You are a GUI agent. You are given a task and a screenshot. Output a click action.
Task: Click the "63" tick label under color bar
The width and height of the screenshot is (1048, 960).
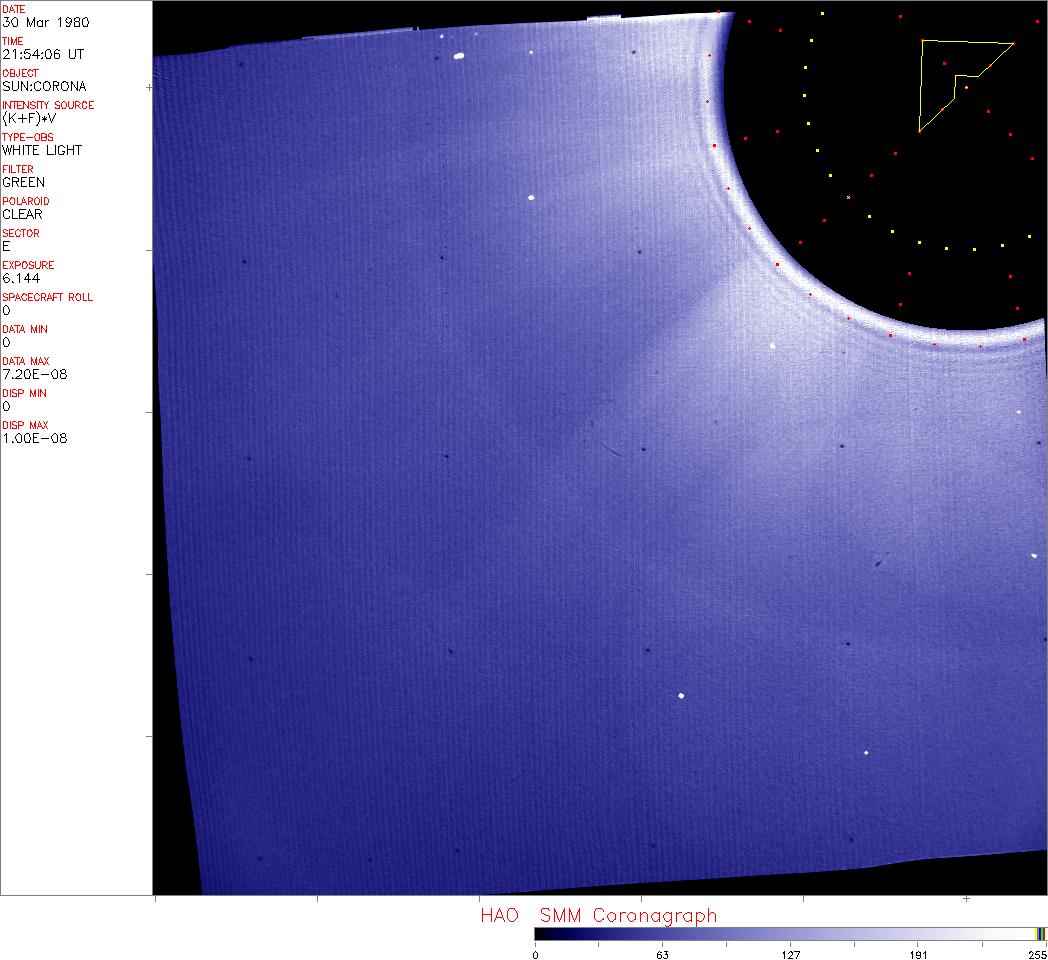662,954
